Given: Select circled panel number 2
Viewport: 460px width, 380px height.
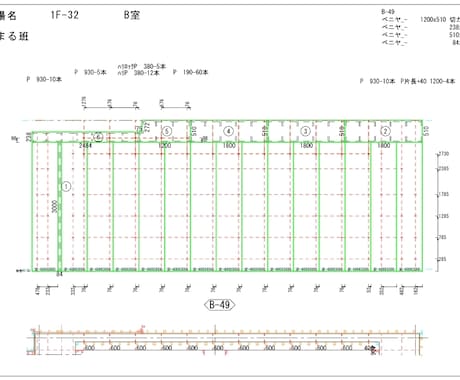Looking at the screenshot, I should tap(385, 131).
